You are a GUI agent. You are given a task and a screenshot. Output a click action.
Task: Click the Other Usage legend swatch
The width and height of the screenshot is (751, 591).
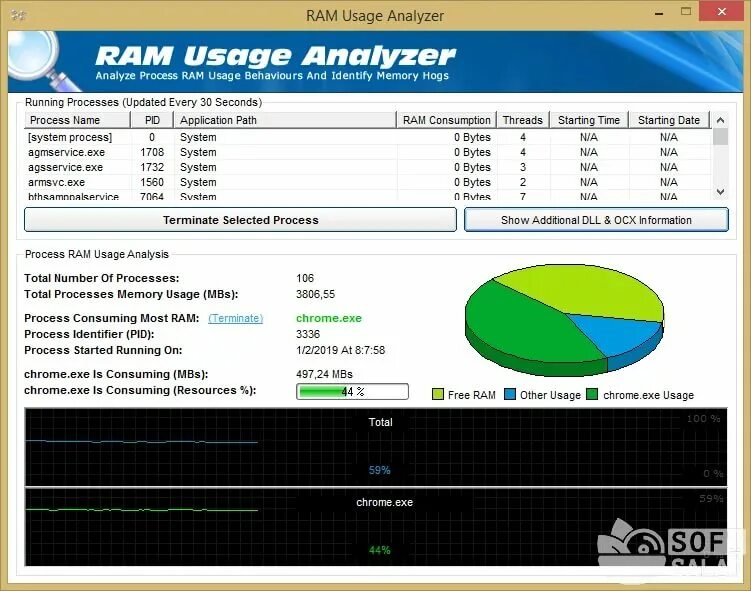pyautogui.click(x=510, y=394)
